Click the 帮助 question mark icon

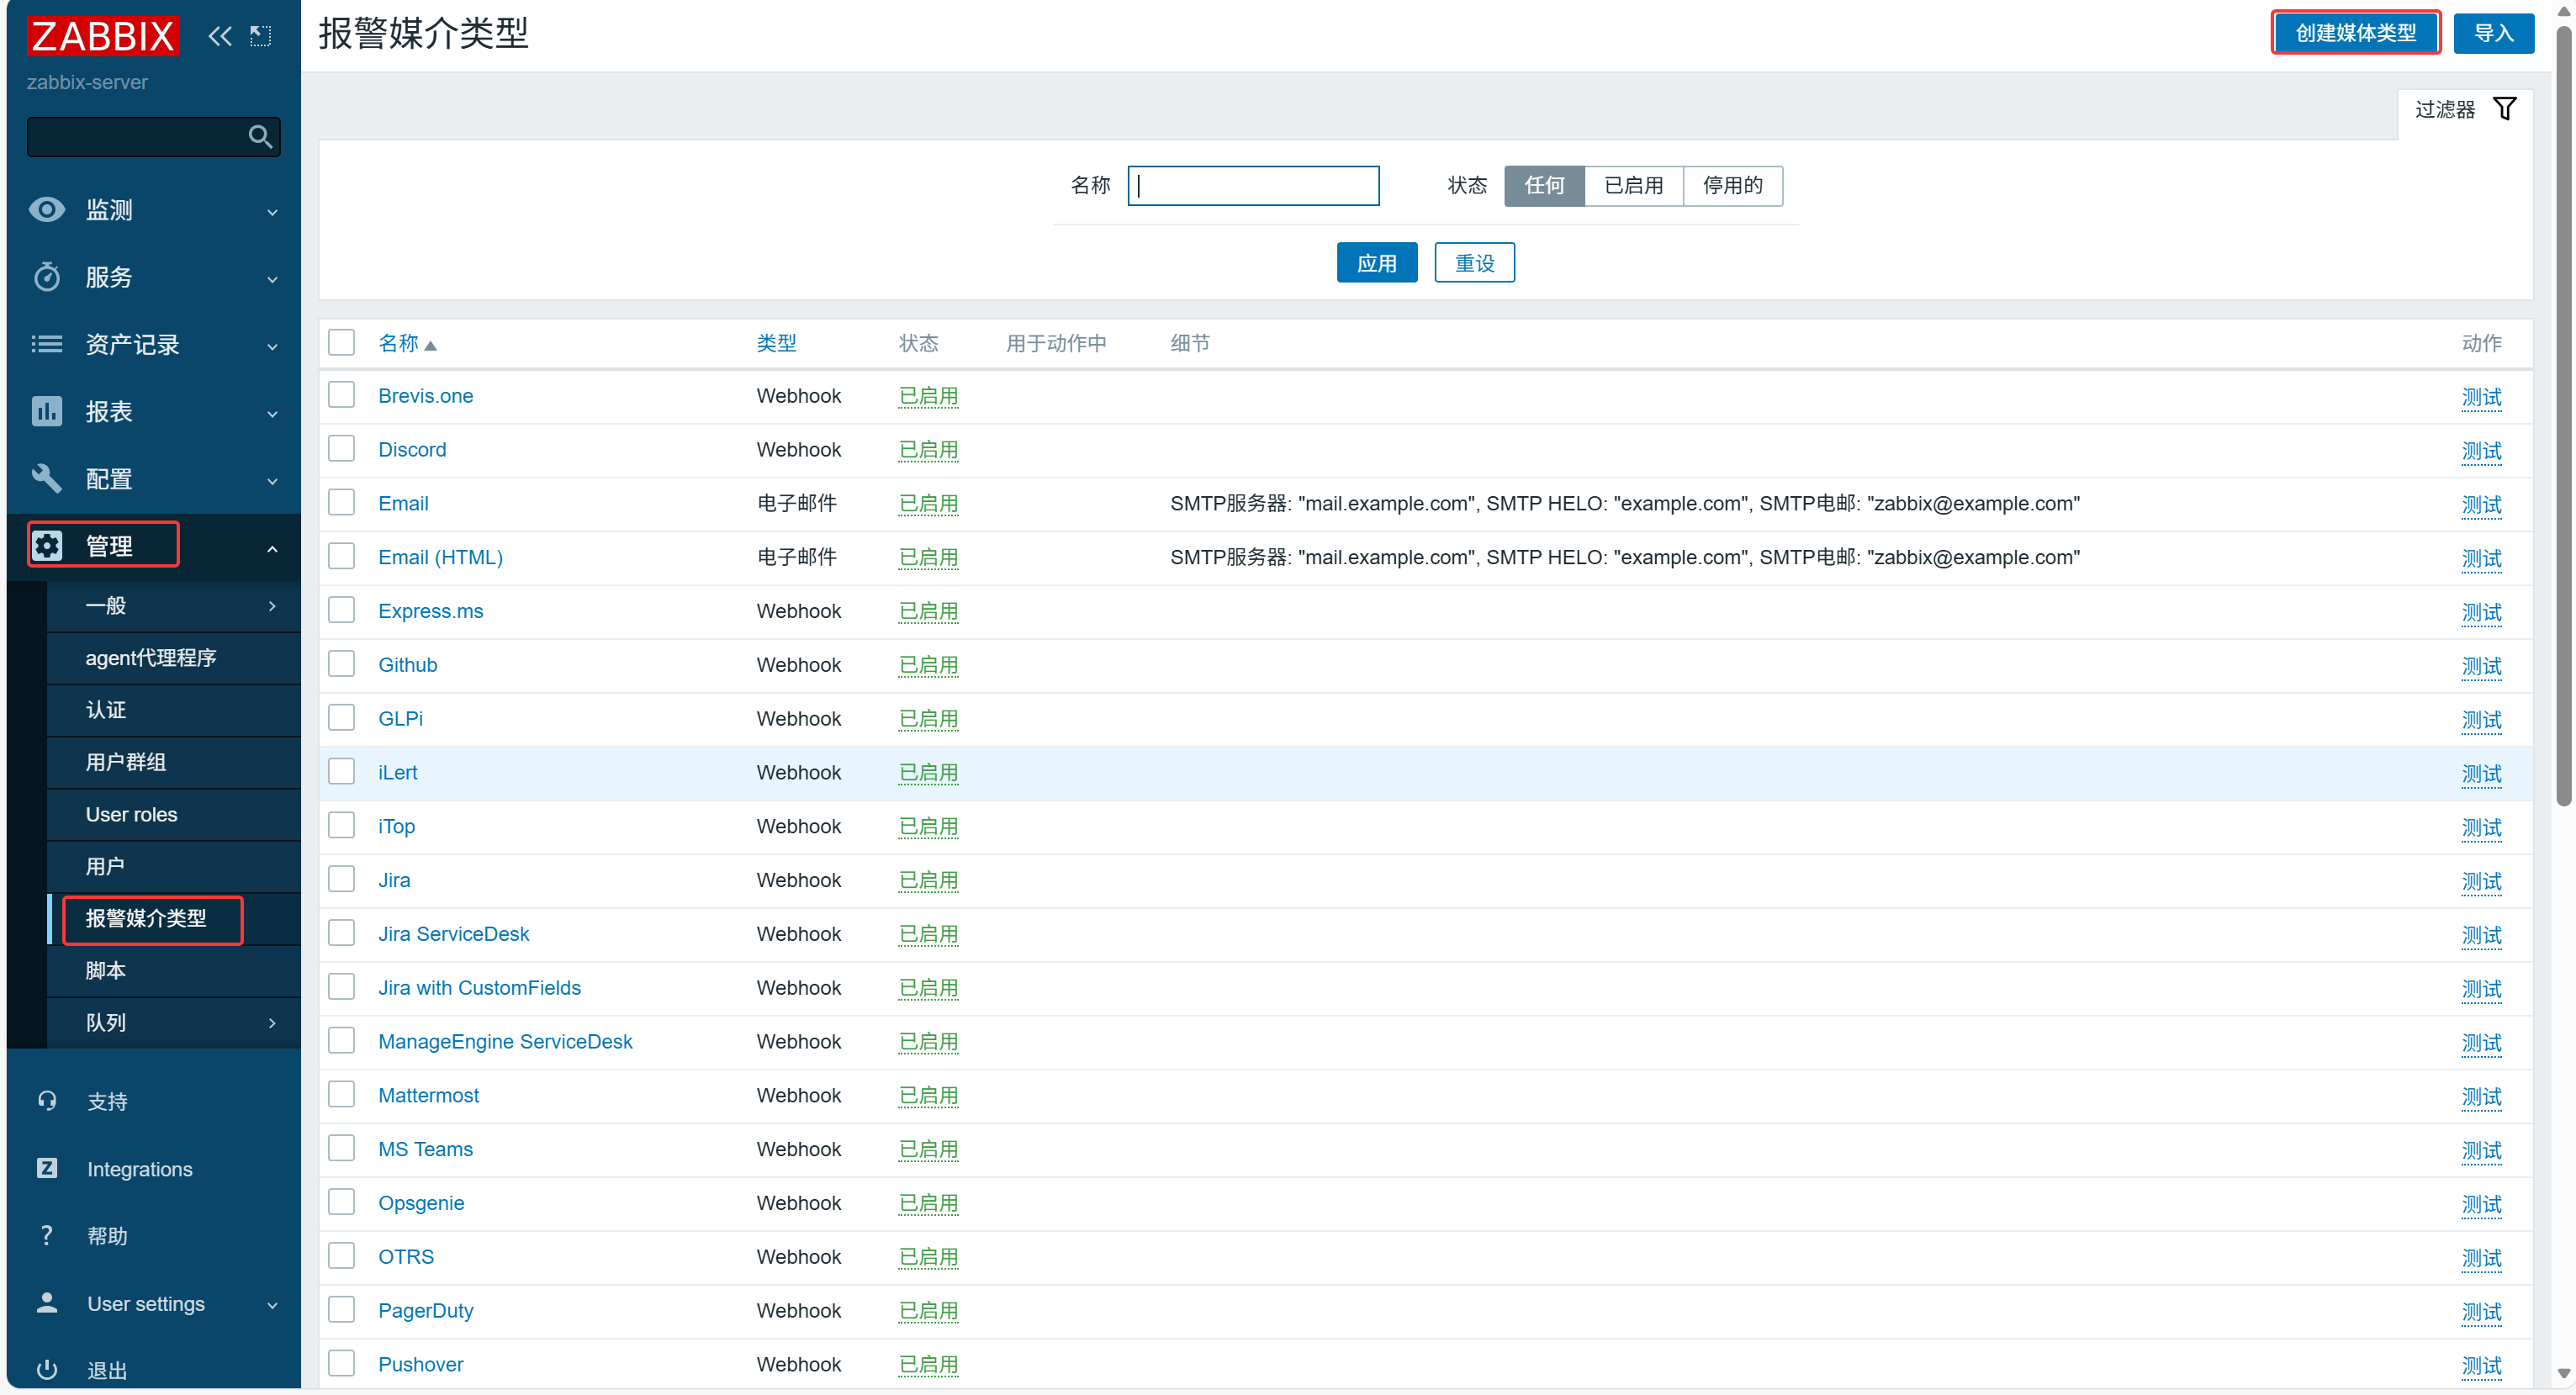[47, 1235]
